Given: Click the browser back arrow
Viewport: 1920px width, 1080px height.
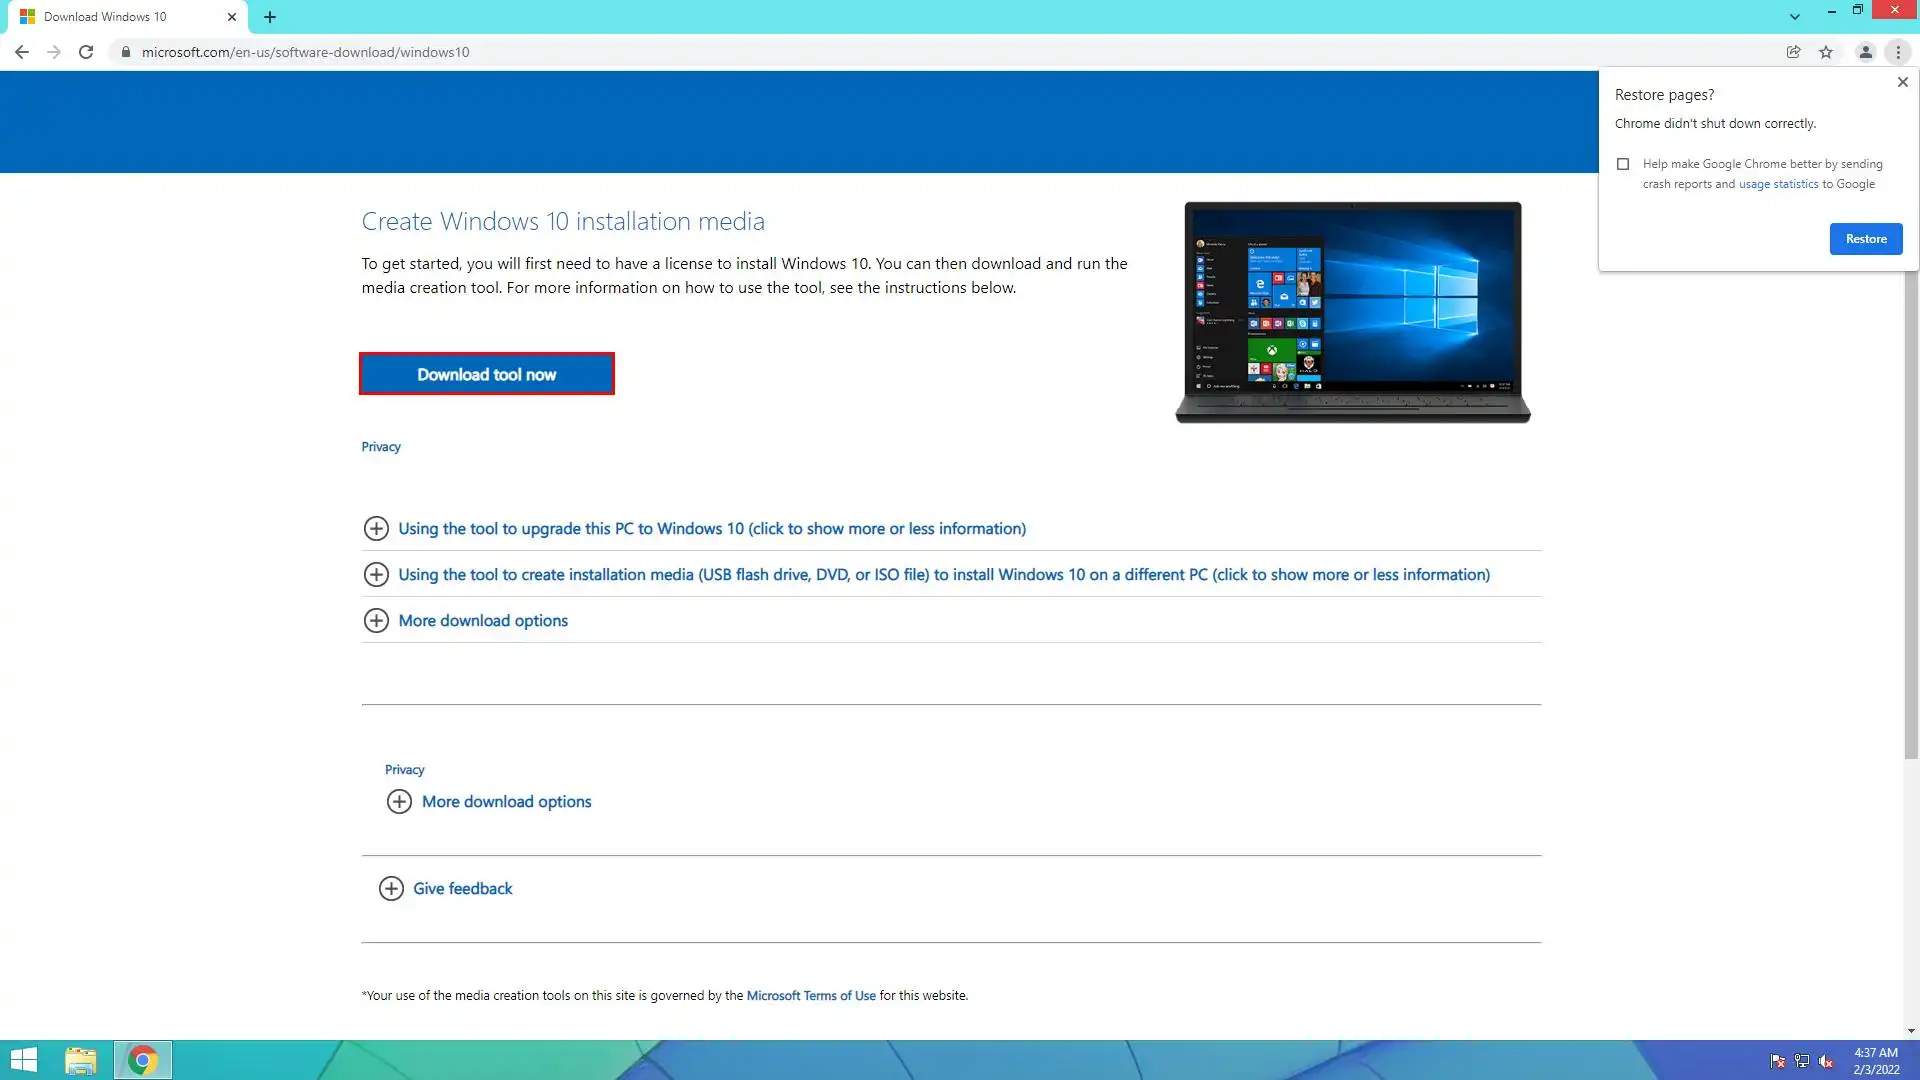Looking at the screenshot, I should (x=21, y=52).
